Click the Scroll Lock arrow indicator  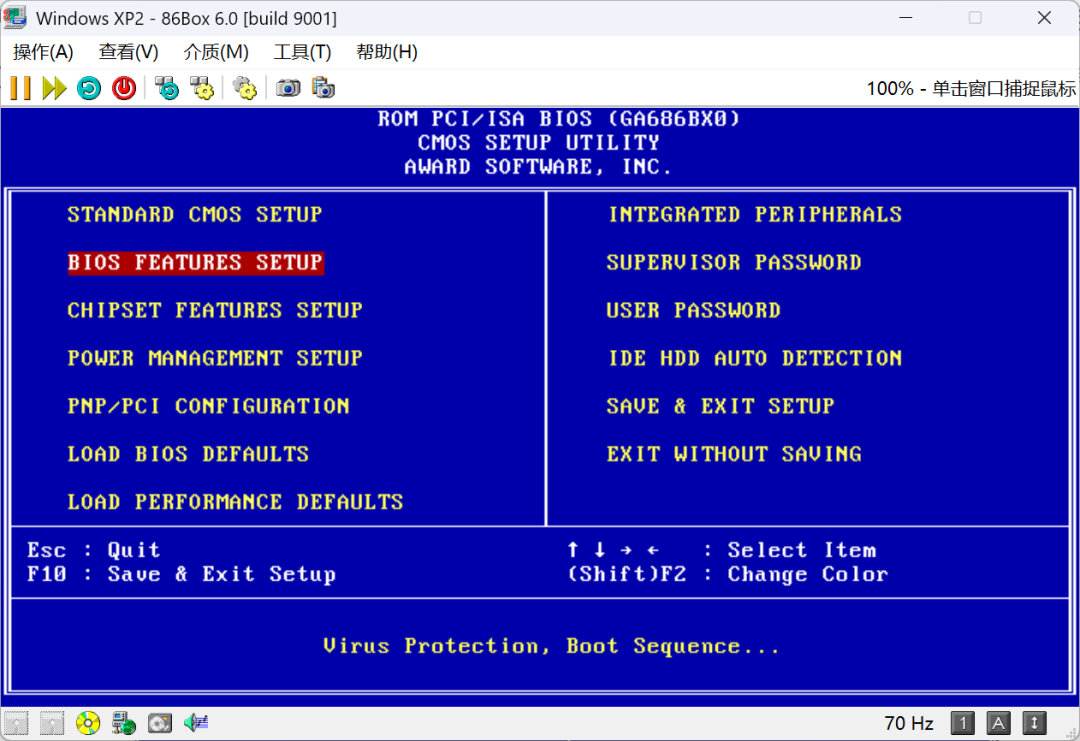pyautogui.click(x=1035, y=723)
